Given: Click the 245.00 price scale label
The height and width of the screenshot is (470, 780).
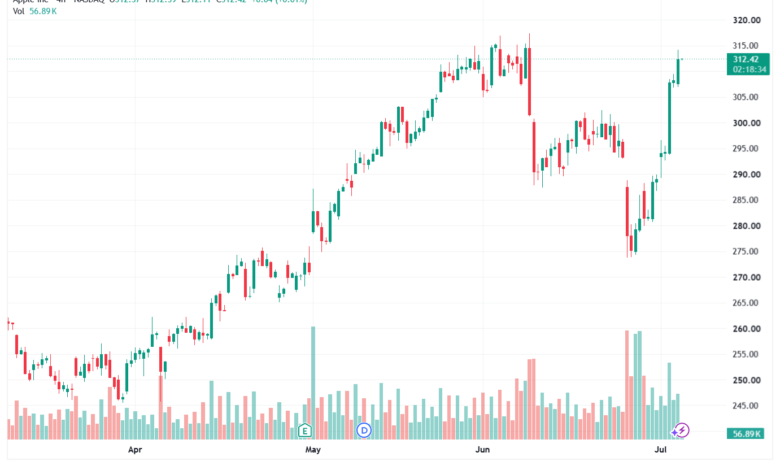Looking at the screenshot, I should (747, 406).
